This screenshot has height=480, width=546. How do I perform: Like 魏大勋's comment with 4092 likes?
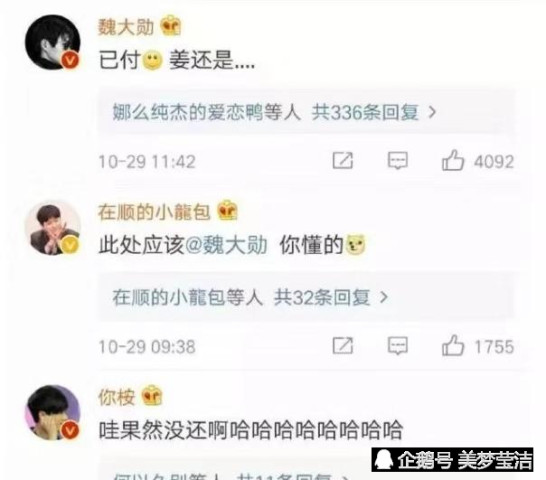[453, 161]
